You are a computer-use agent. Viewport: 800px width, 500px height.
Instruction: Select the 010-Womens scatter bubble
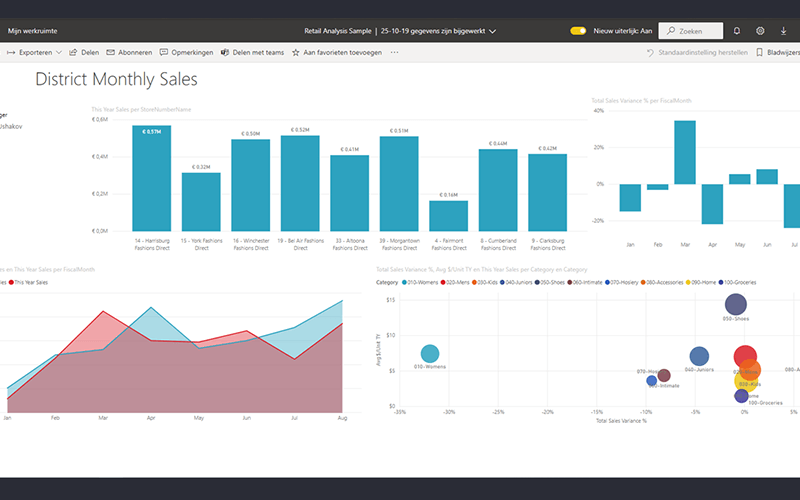point(430,354)
